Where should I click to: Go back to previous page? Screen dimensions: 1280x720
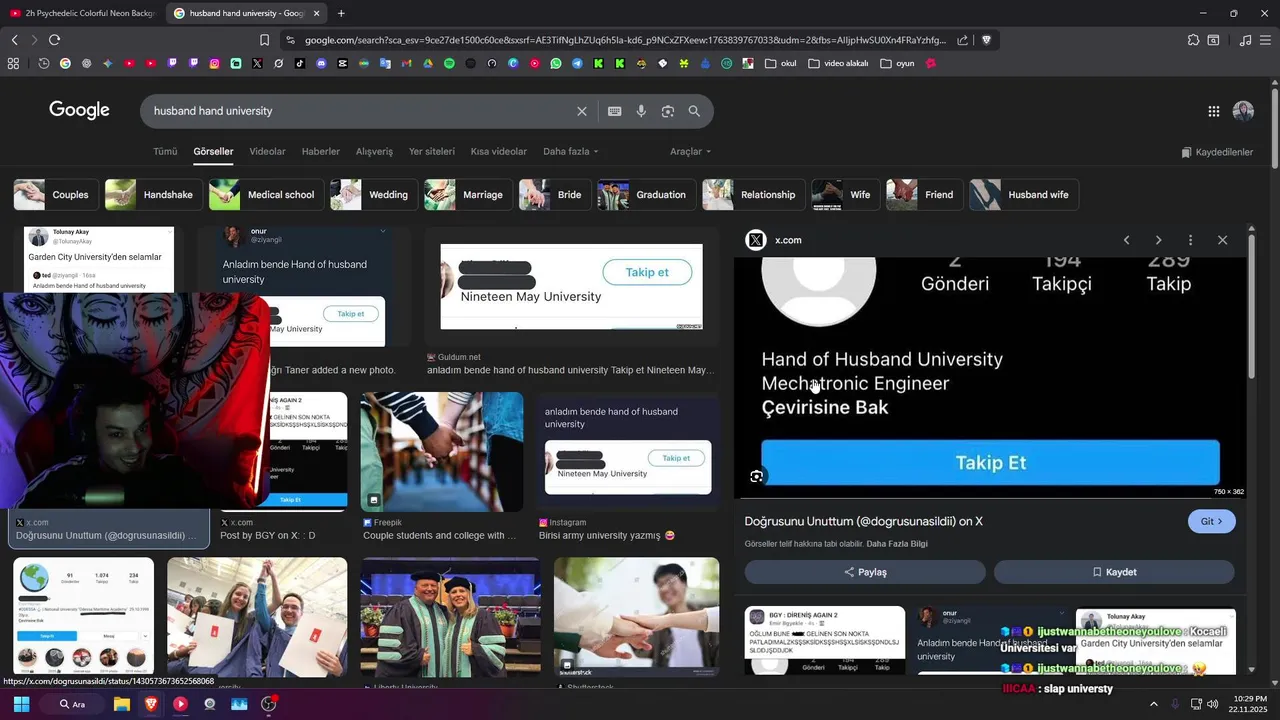point(14,40)
